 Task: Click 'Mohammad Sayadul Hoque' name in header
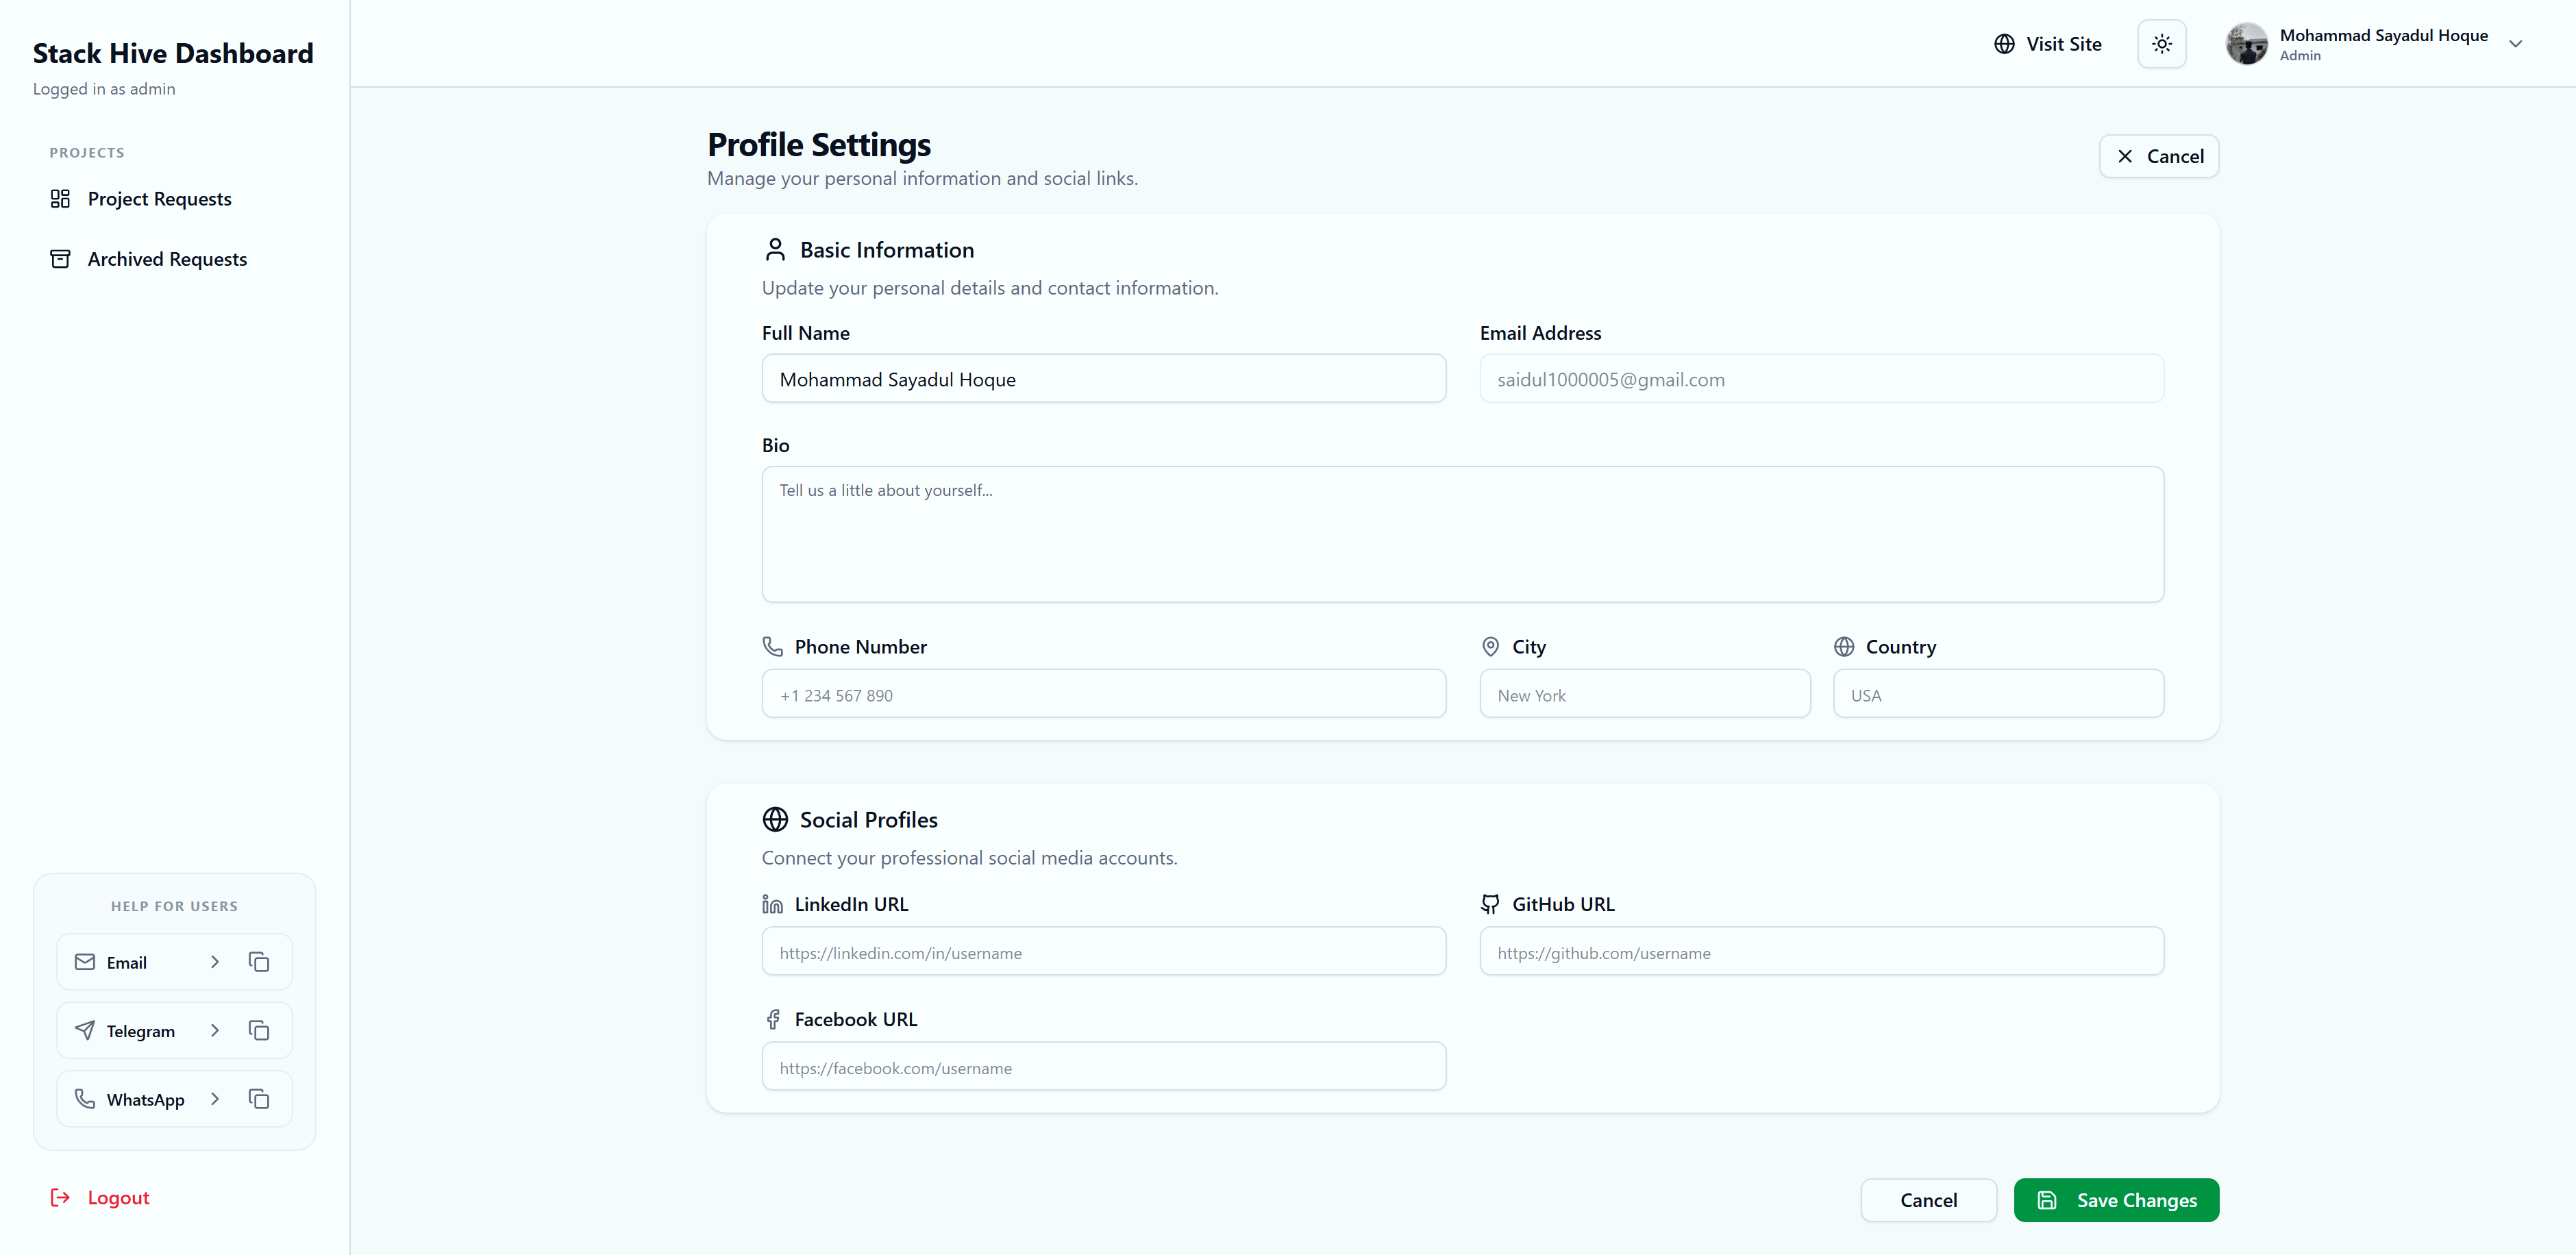click(x=2383, y=35)
